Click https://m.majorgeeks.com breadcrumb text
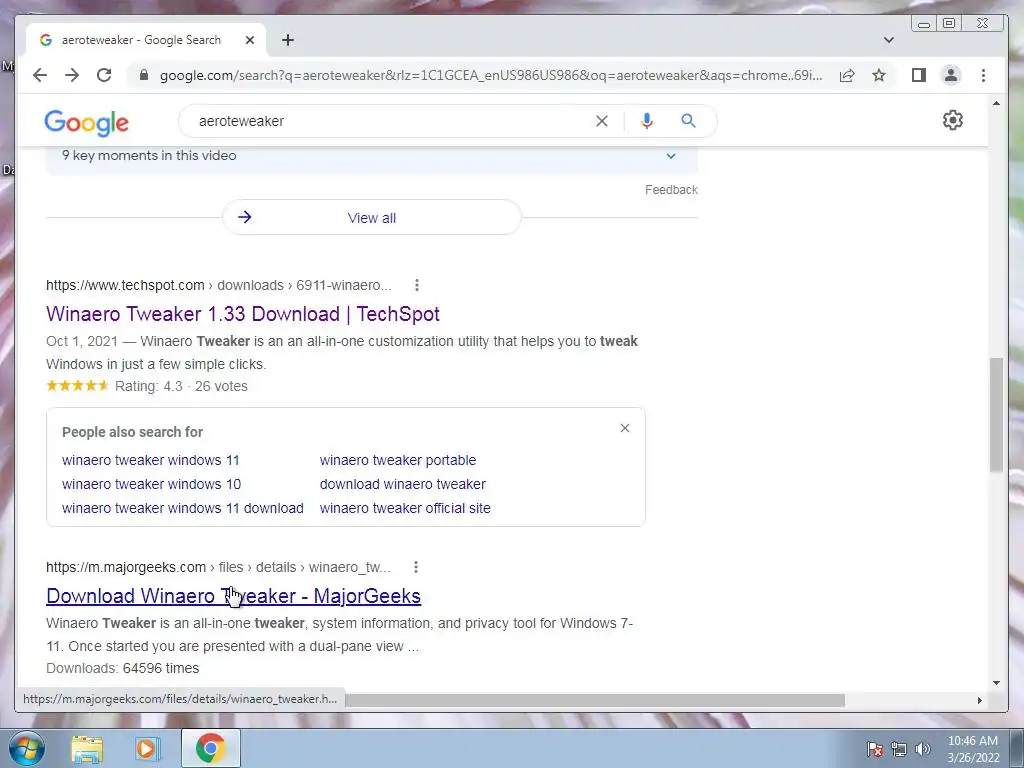 [126, 568]
